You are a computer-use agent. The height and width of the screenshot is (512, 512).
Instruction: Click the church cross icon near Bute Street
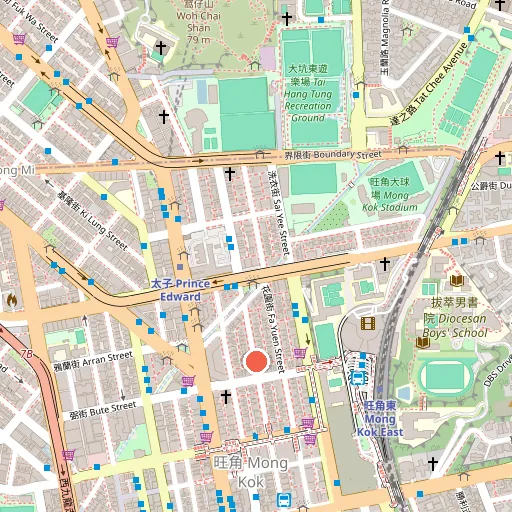point(226,397)
